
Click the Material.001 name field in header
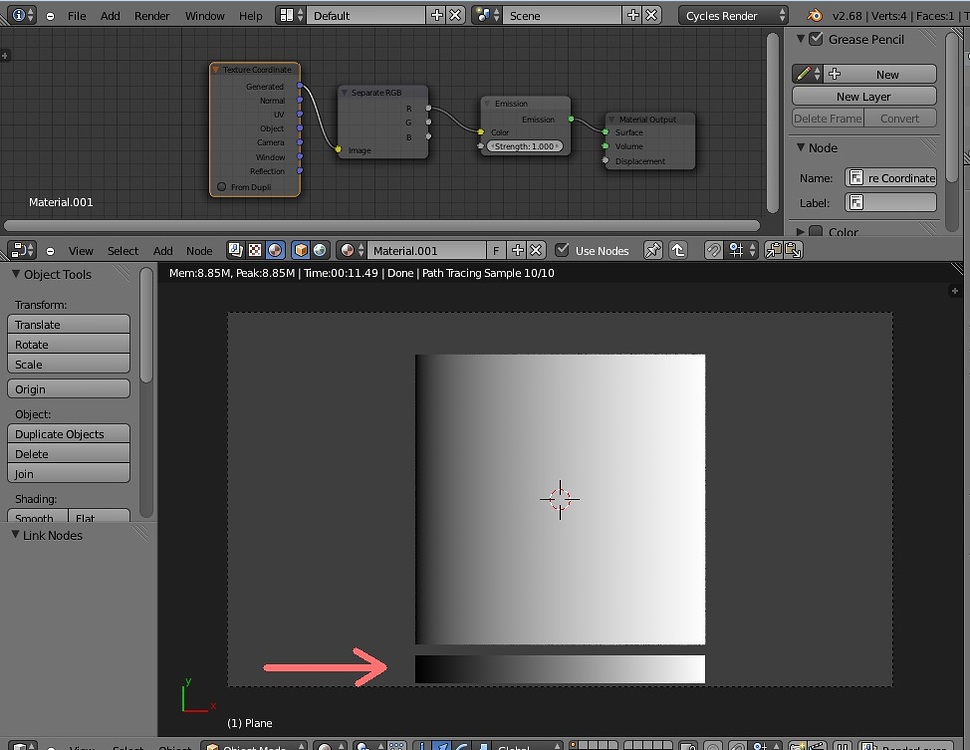tap(427, 250)
